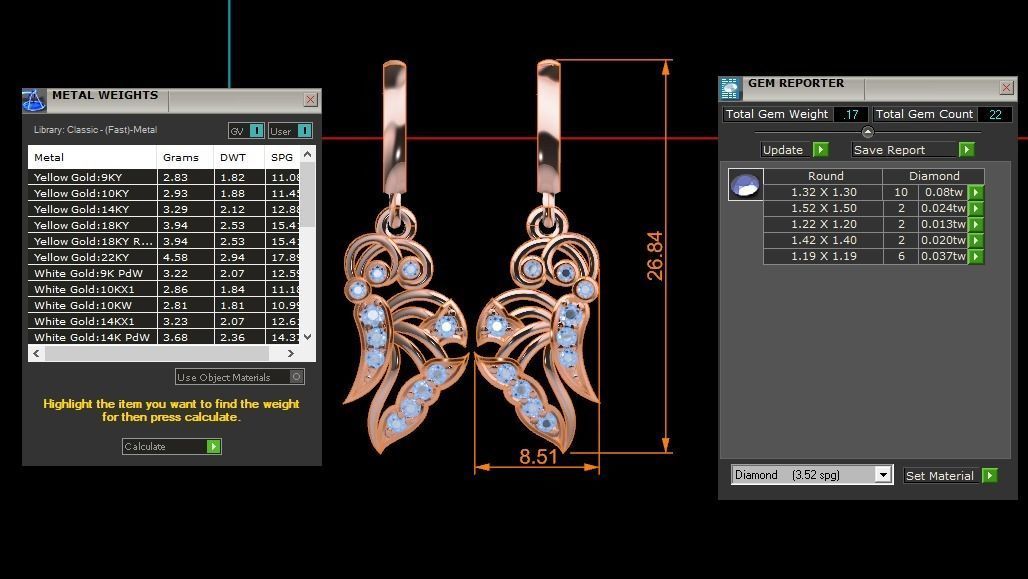Select the Yellow Gold:18KY row
Image resolution: width=1028 pixels, height=579 pixels.
(x=164, y=225)
